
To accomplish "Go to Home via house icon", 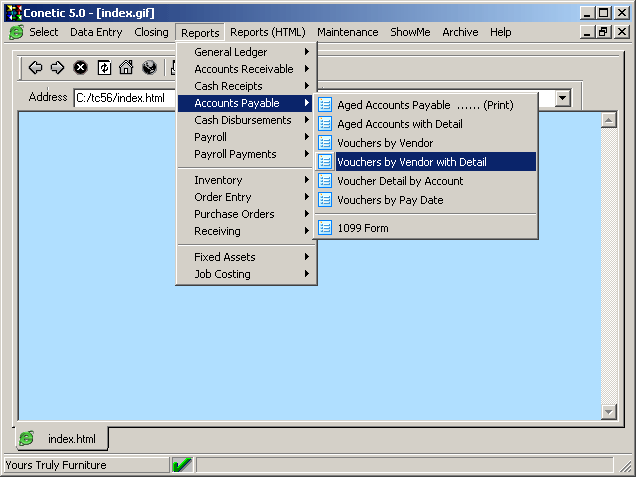I will (x=126, y=68).
